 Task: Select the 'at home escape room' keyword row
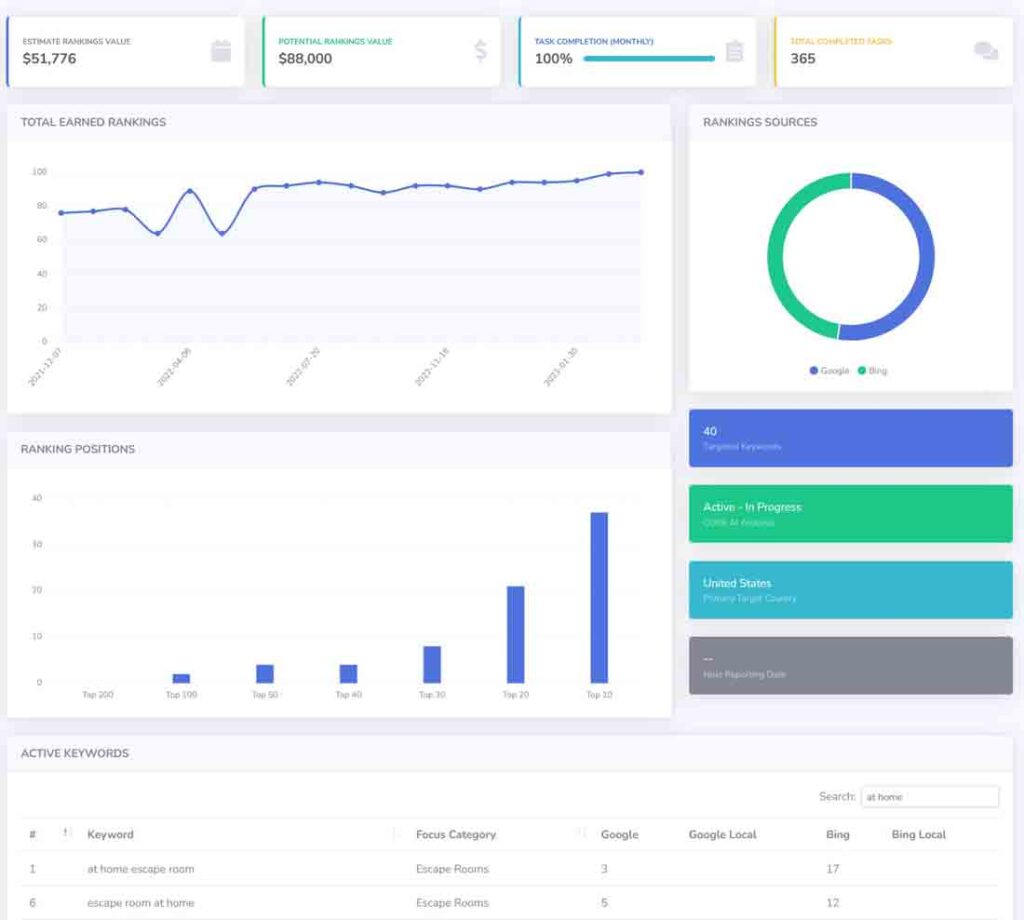click(x=140, y=869)
